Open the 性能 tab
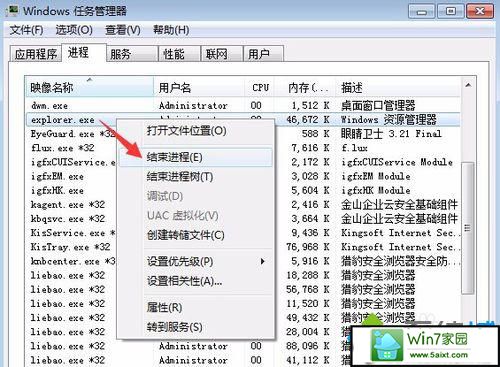 pyautogui.click(x=179, y=54)
